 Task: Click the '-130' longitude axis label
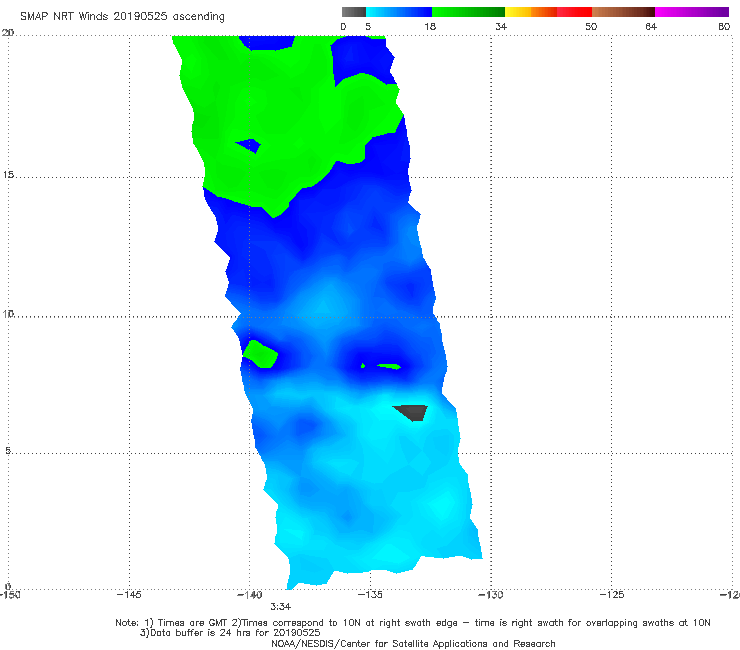(491, 595)
